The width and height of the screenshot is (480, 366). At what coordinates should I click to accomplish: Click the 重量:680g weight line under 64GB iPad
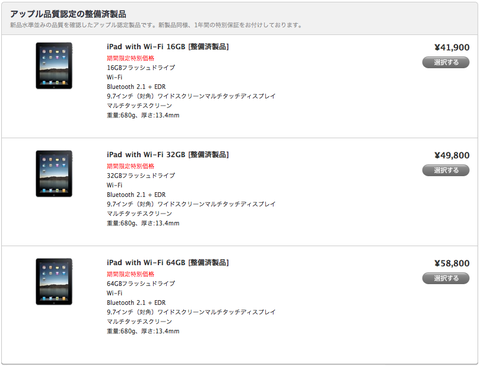(143, 331)
